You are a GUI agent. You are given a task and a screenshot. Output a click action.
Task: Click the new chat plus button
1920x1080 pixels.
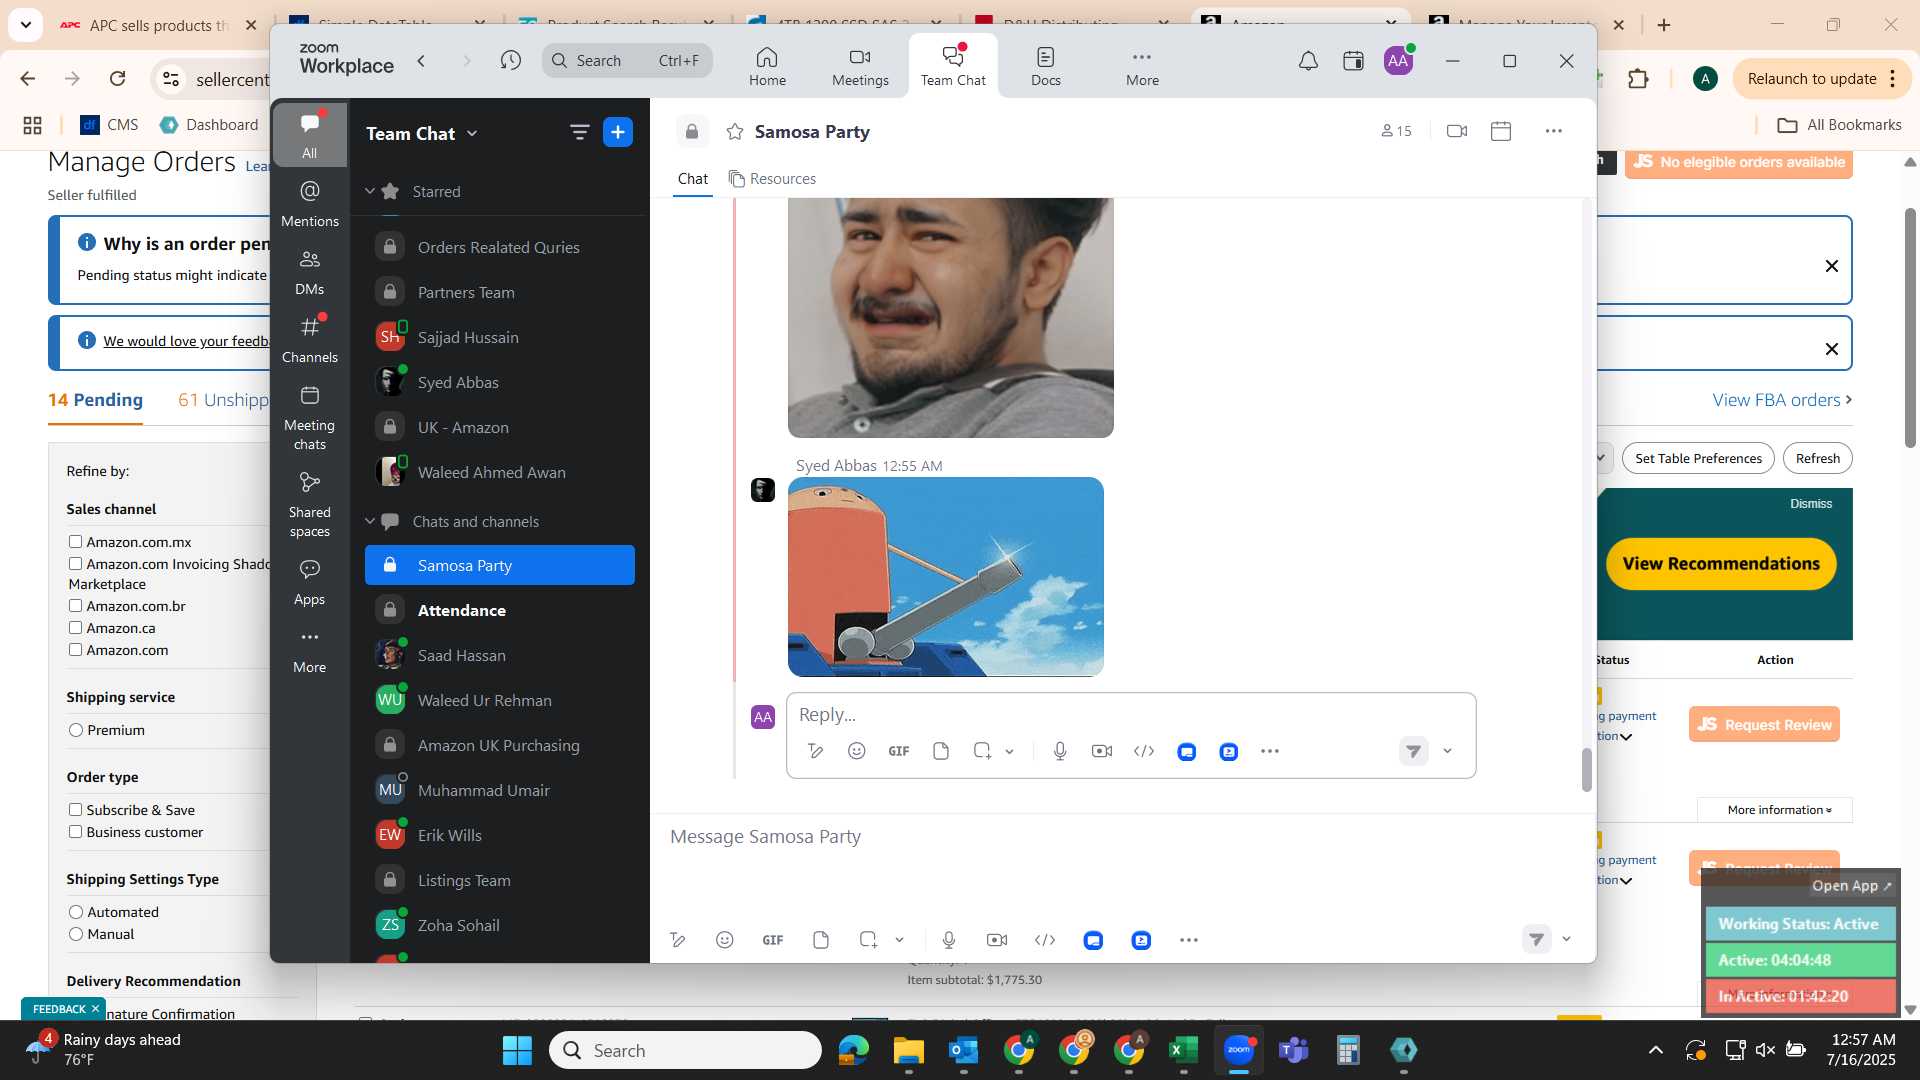(618, 132)
